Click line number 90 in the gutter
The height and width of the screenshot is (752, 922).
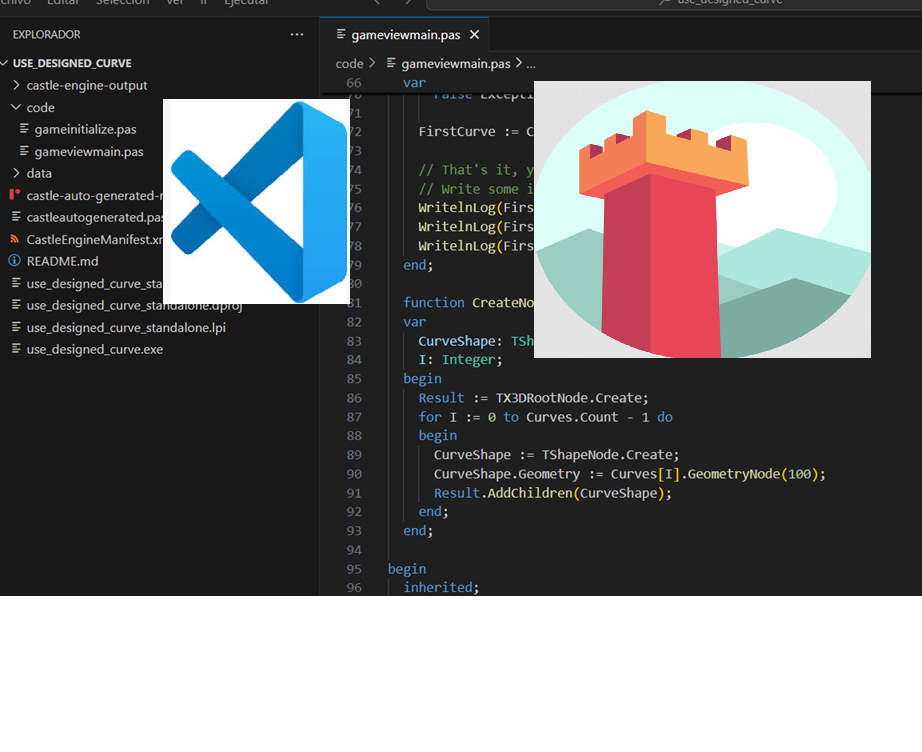click(x=354, y=474)
